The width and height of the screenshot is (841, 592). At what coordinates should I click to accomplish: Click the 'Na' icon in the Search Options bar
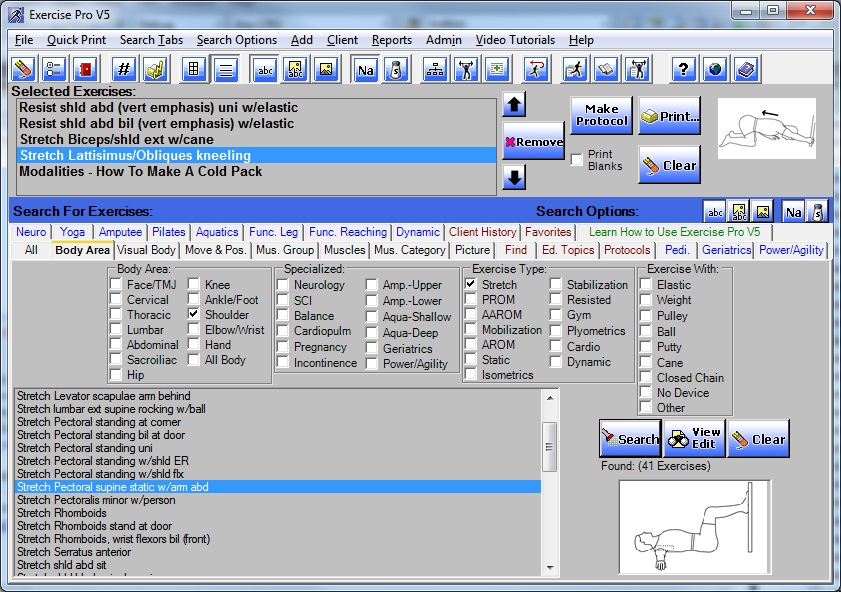(794, 212)
